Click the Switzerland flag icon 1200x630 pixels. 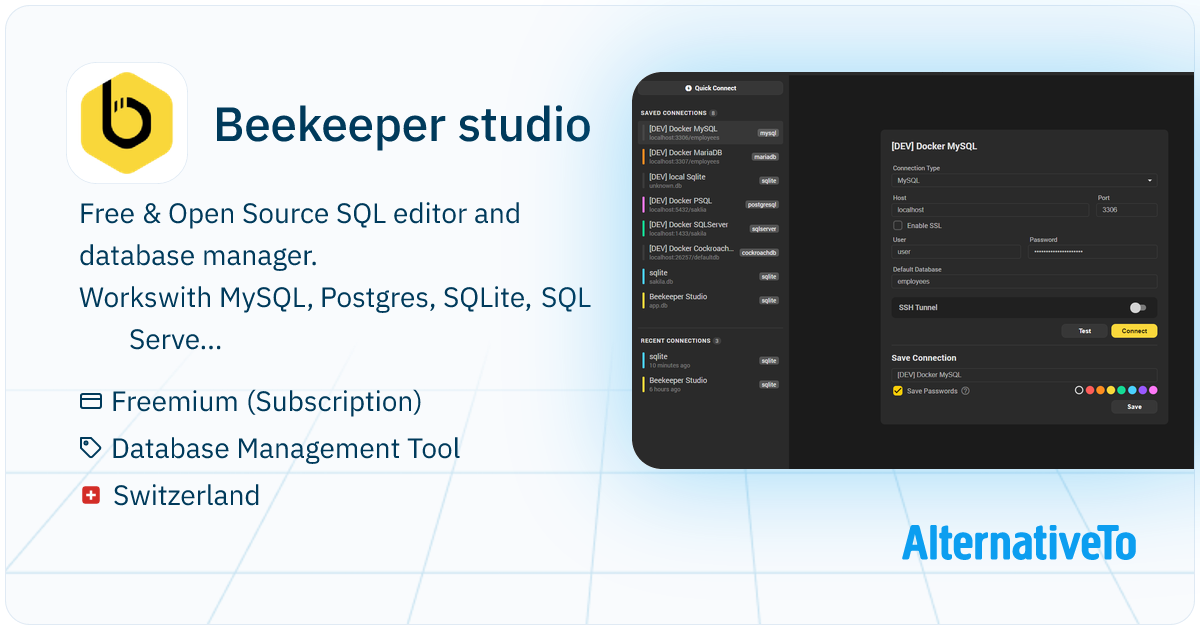click(90, 495)
